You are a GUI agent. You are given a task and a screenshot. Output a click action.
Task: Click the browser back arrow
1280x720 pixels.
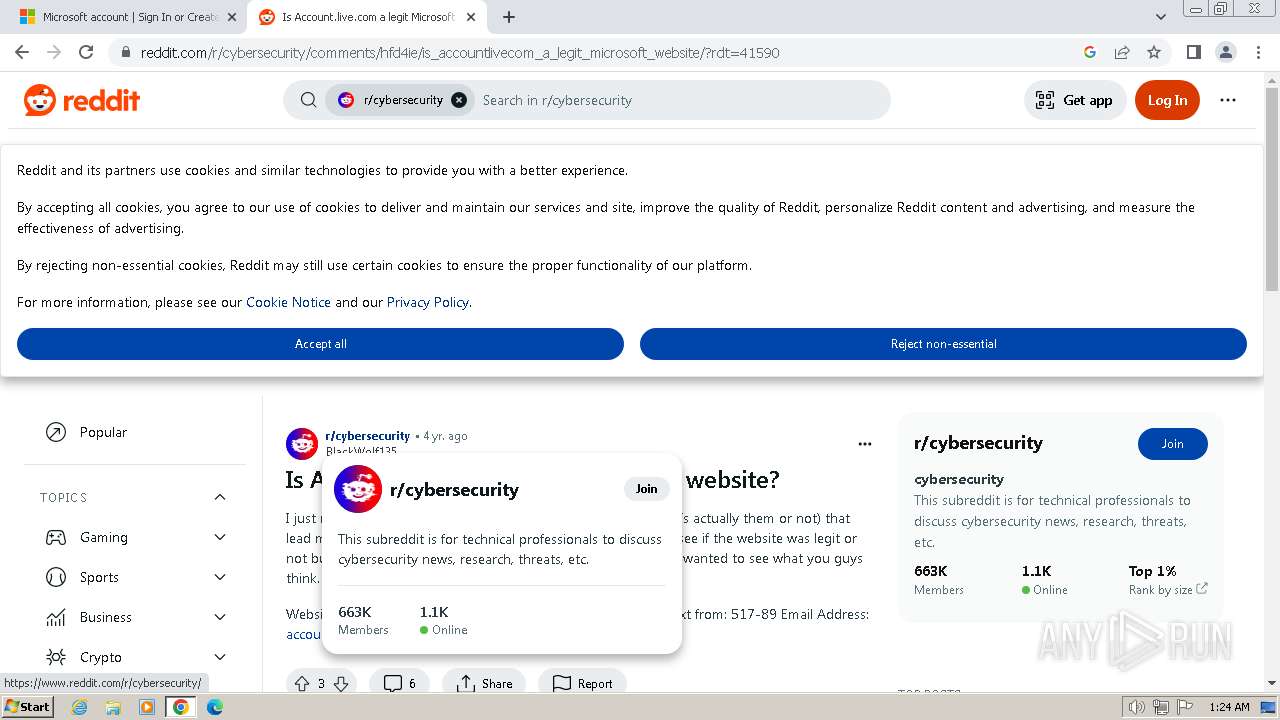(22, 52)
